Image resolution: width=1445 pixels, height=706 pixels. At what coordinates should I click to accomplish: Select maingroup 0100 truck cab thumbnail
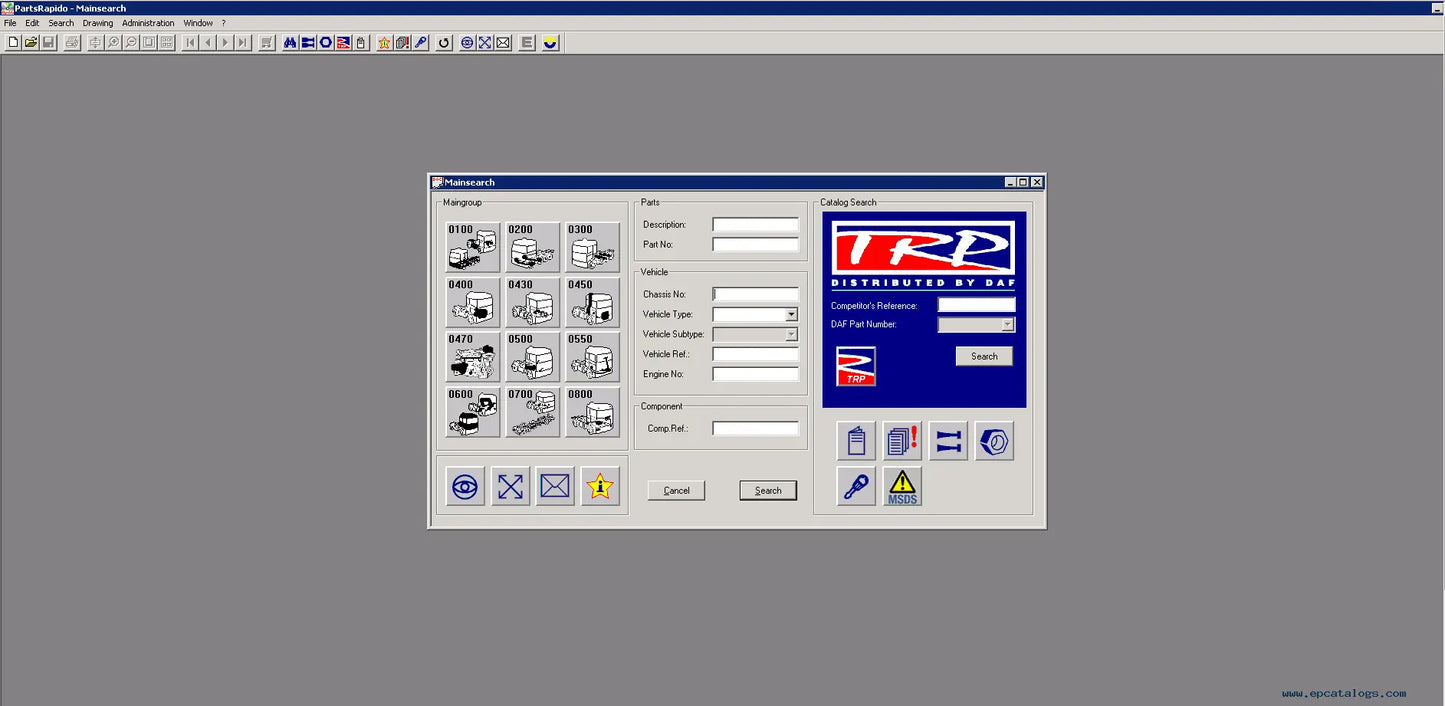(471, 246)
